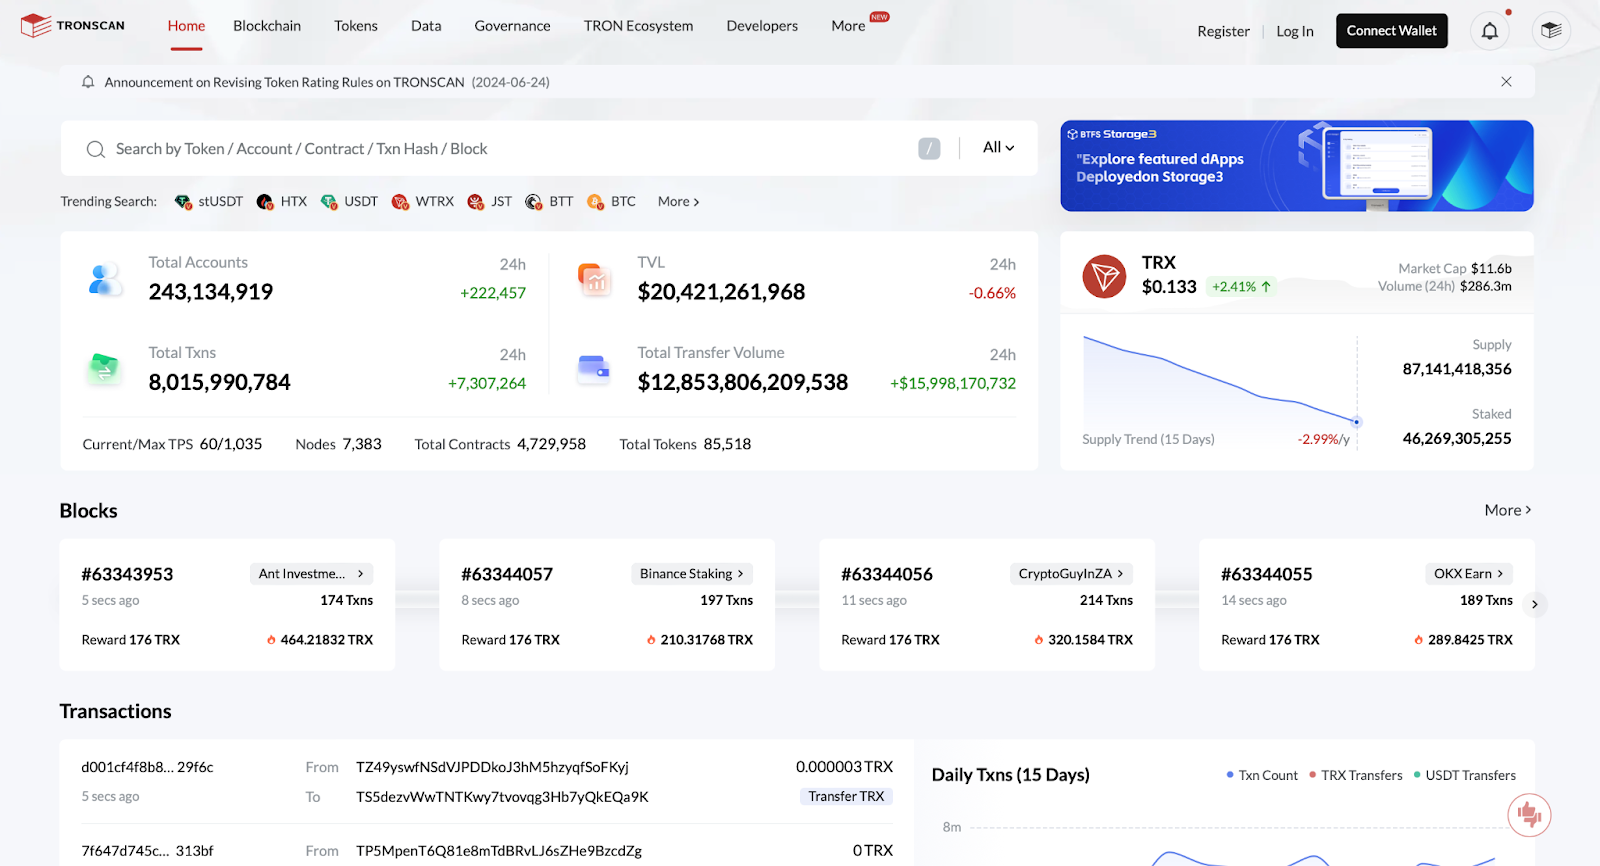Close the announcement bar
1600x866 pixels.
[x=1506, y=82]
